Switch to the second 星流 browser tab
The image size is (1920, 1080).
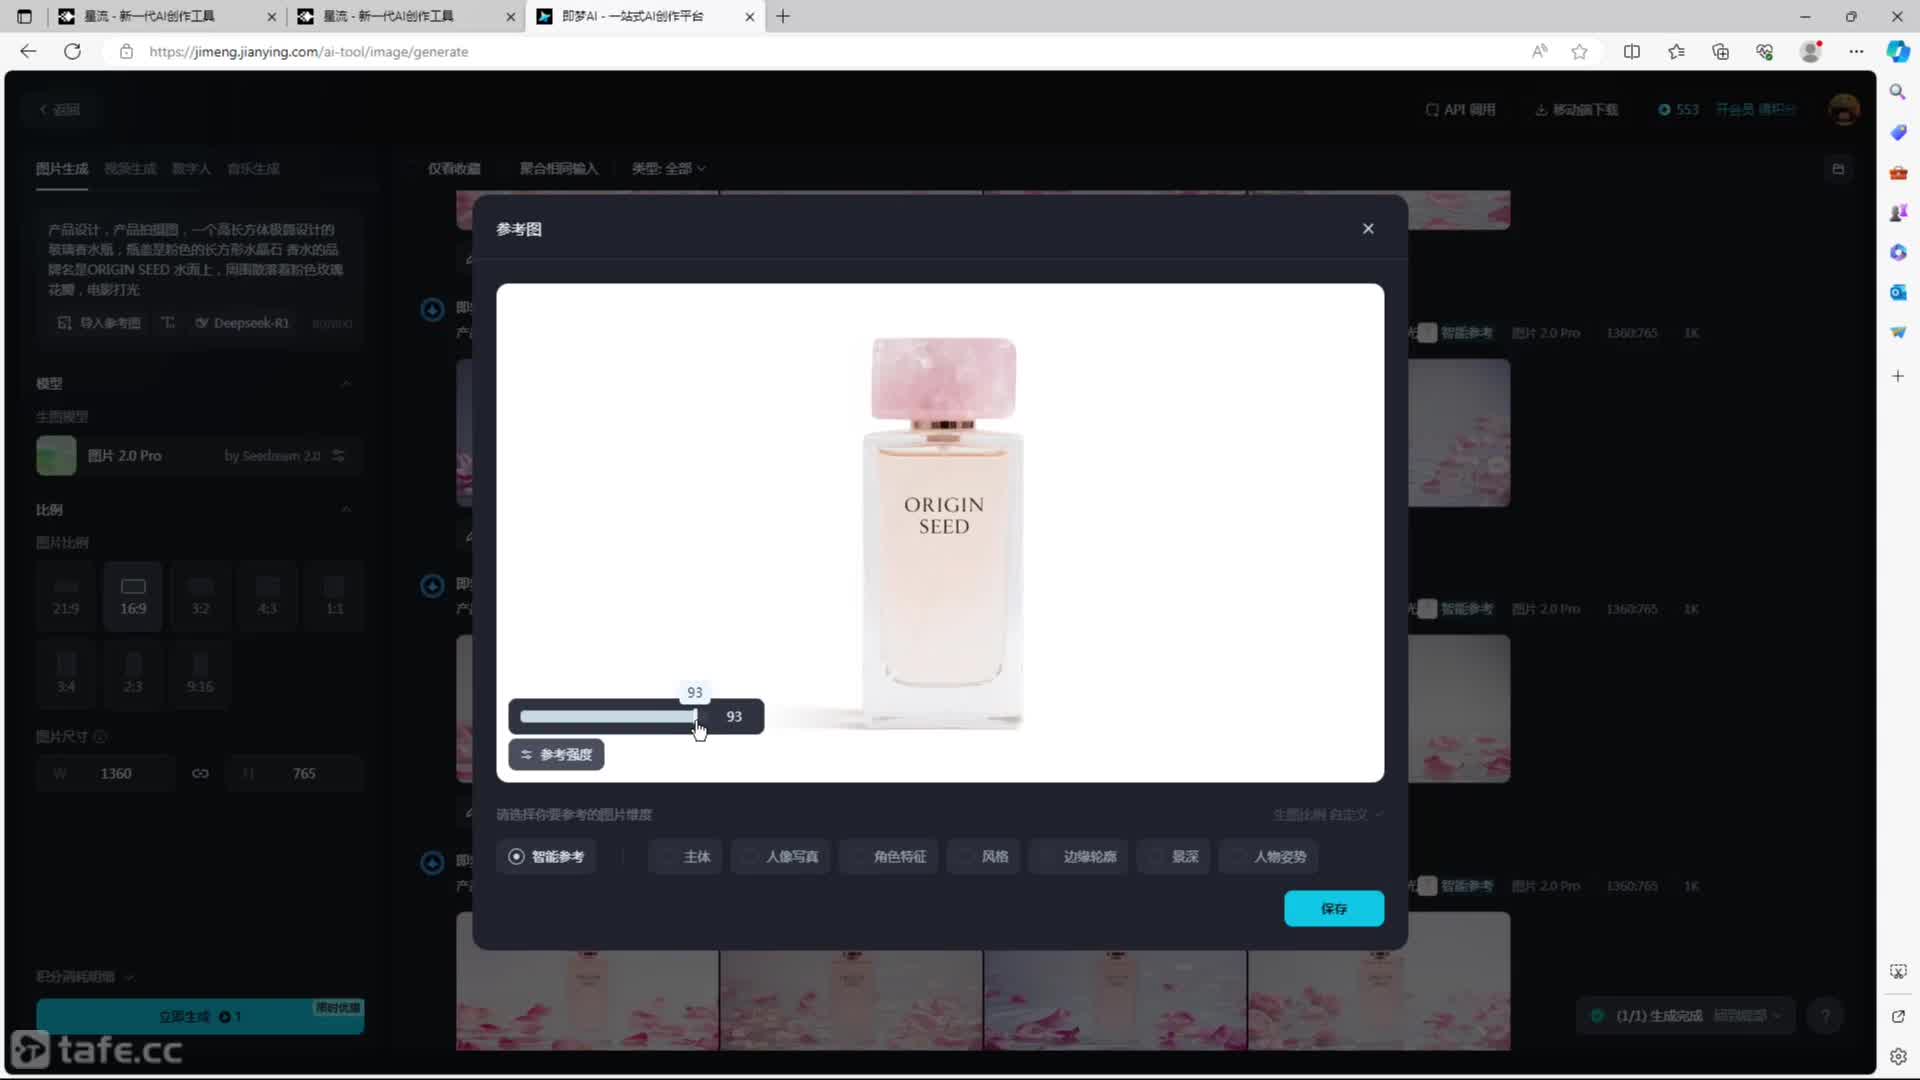tap(405, 16)
